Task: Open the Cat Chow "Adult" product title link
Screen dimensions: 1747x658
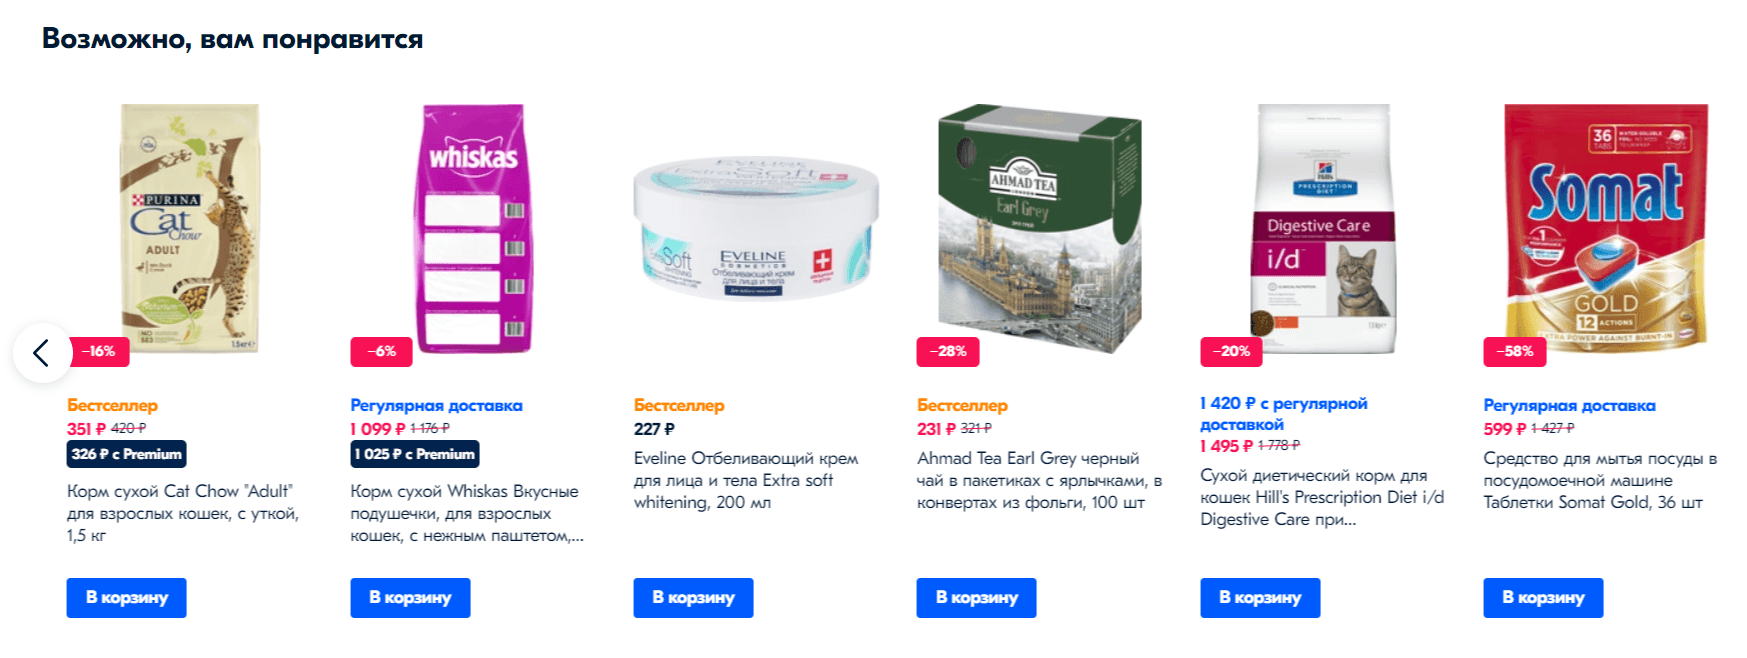Action: coord(183,513)
